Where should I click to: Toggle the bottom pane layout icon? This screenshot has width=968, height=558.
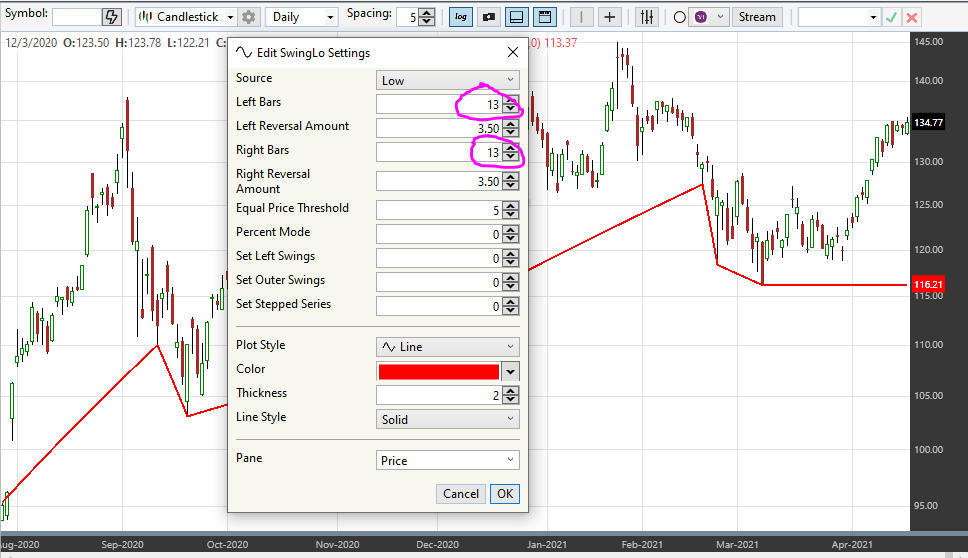517,17
